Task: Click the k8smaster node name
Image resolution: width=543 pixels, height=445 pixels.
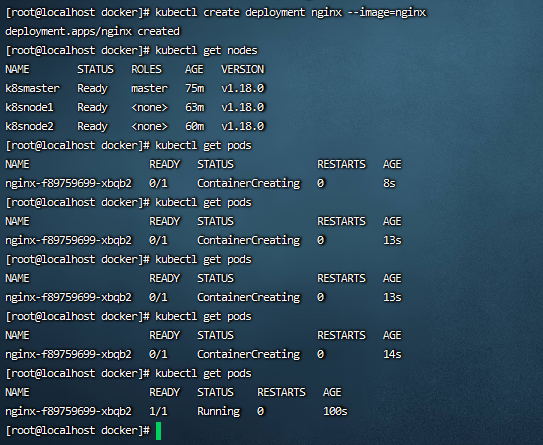Action: pos(33,88)
